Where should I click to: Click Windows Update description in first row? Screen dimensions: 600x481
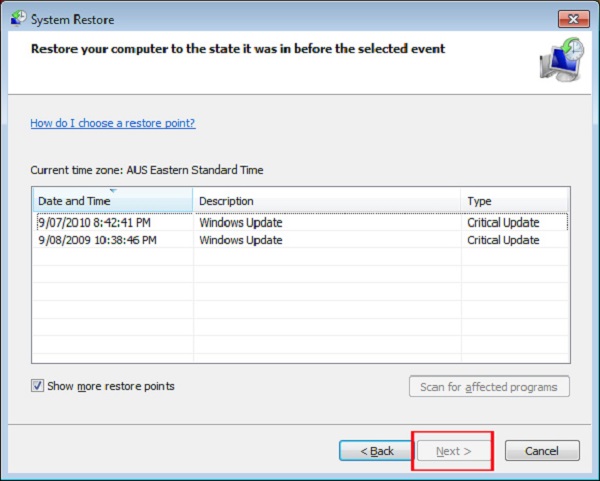(x=240, y=223)
